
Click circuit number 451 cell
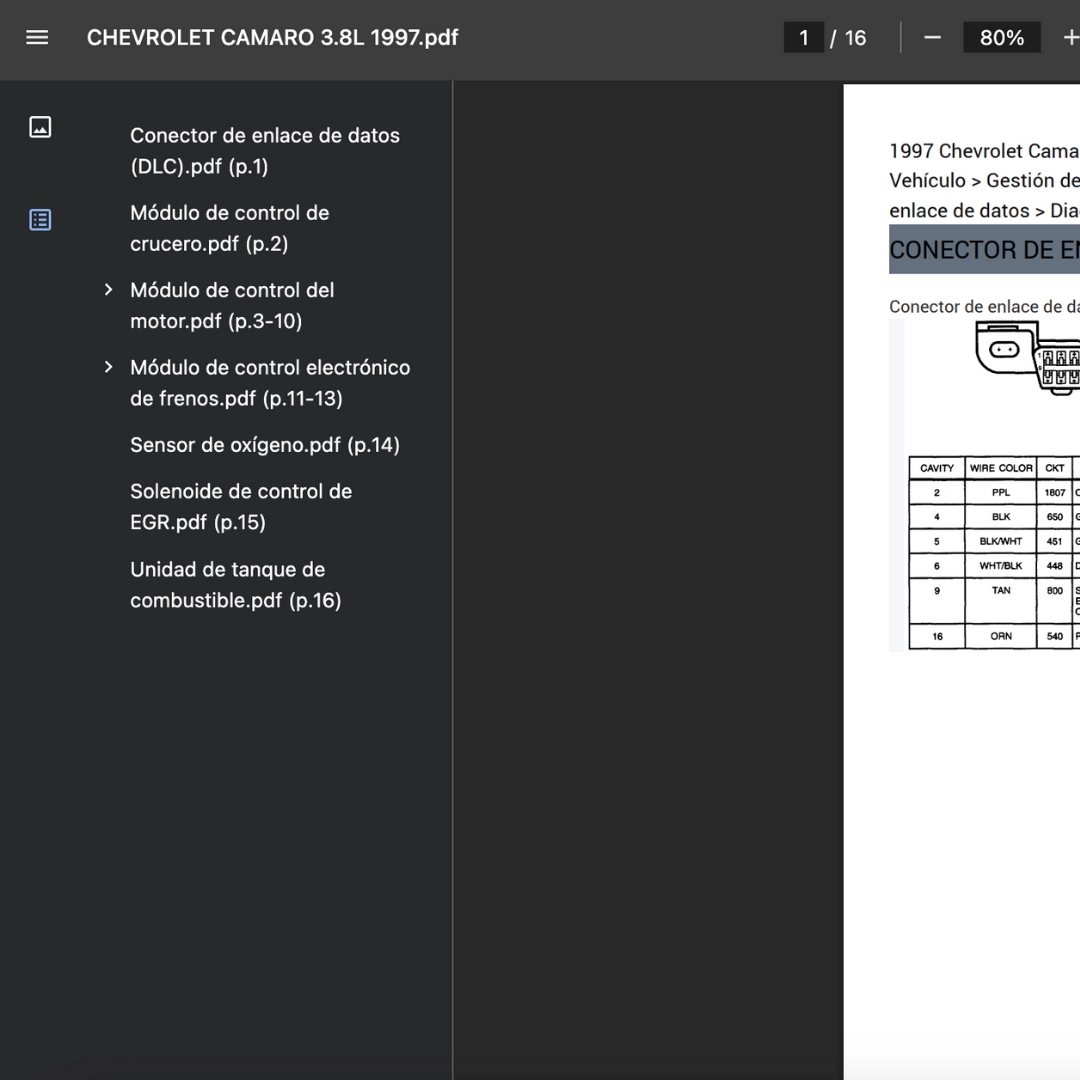[x=1055, y=541]
